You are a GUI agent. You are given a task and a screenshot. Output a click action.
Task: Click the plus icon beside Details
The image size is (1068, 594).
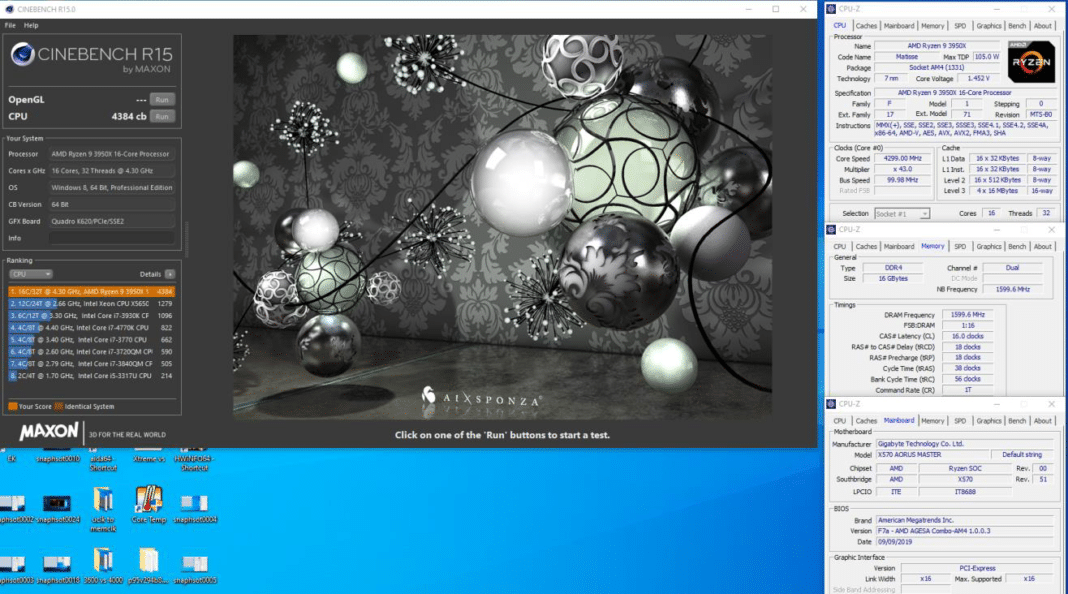coord(170,274)
